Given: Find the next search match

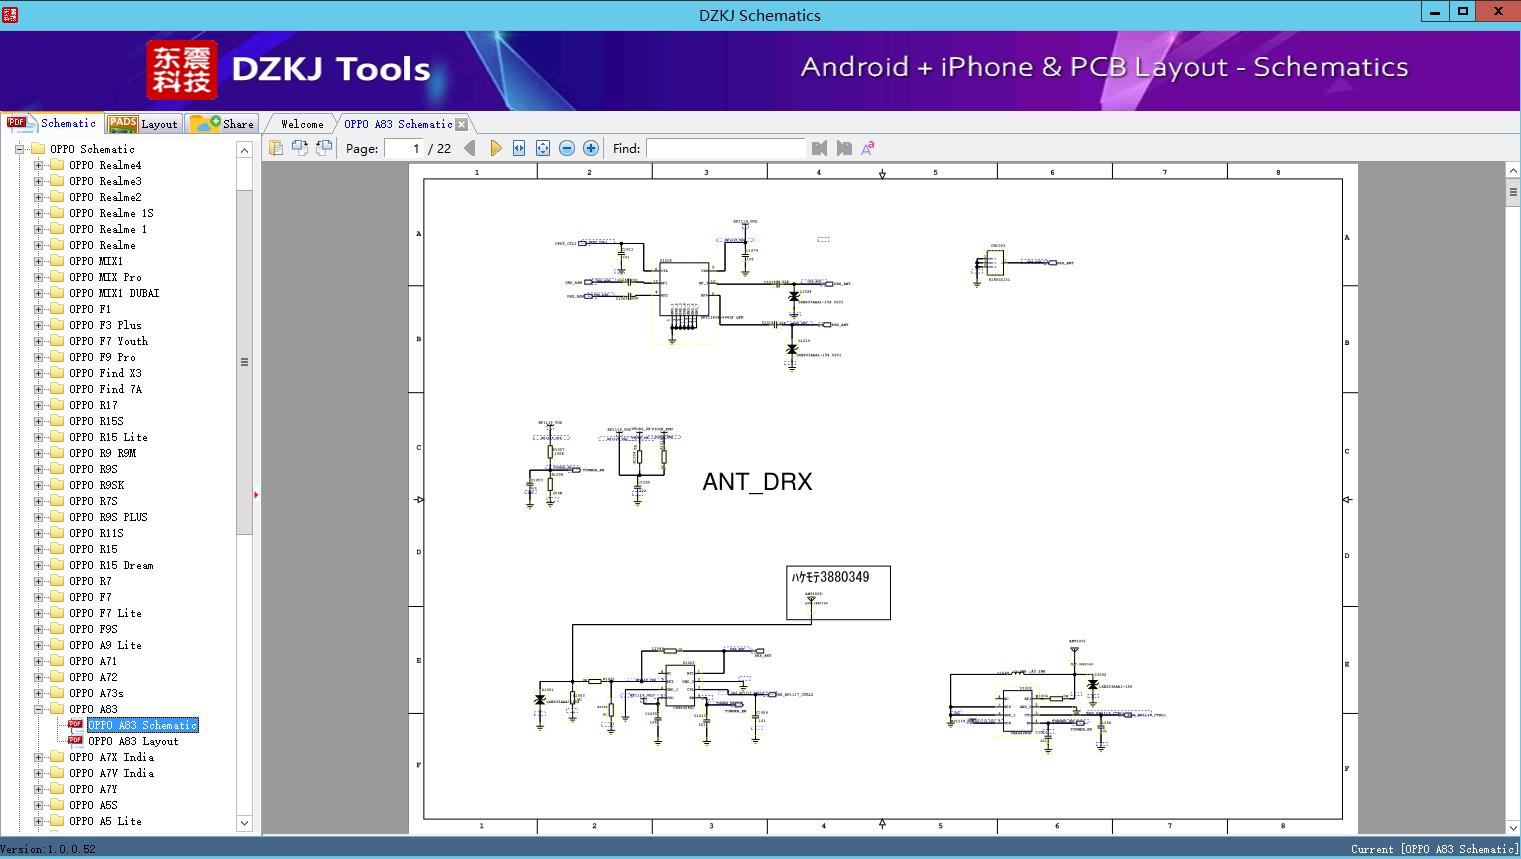Looking at the screenshot, I should tap(844, 148).
